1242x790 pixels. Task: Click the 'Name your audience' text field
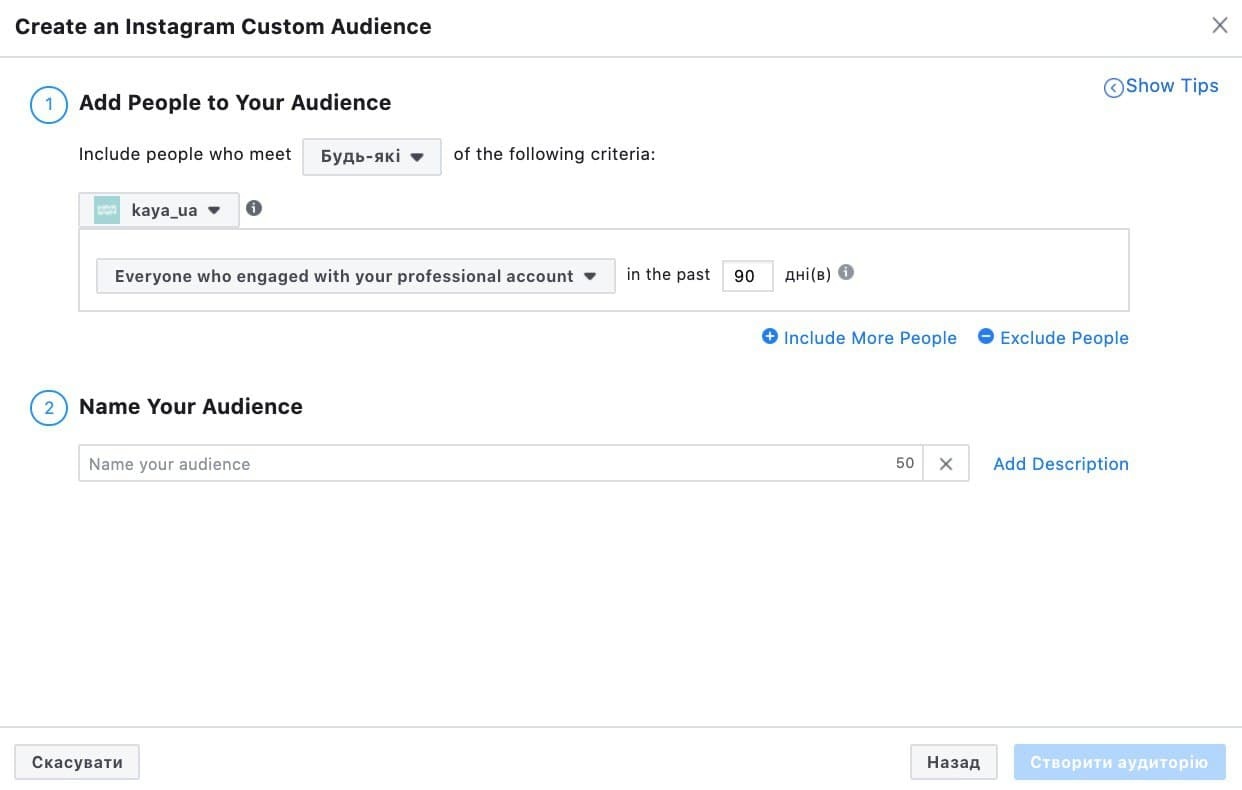coord(490,464)
